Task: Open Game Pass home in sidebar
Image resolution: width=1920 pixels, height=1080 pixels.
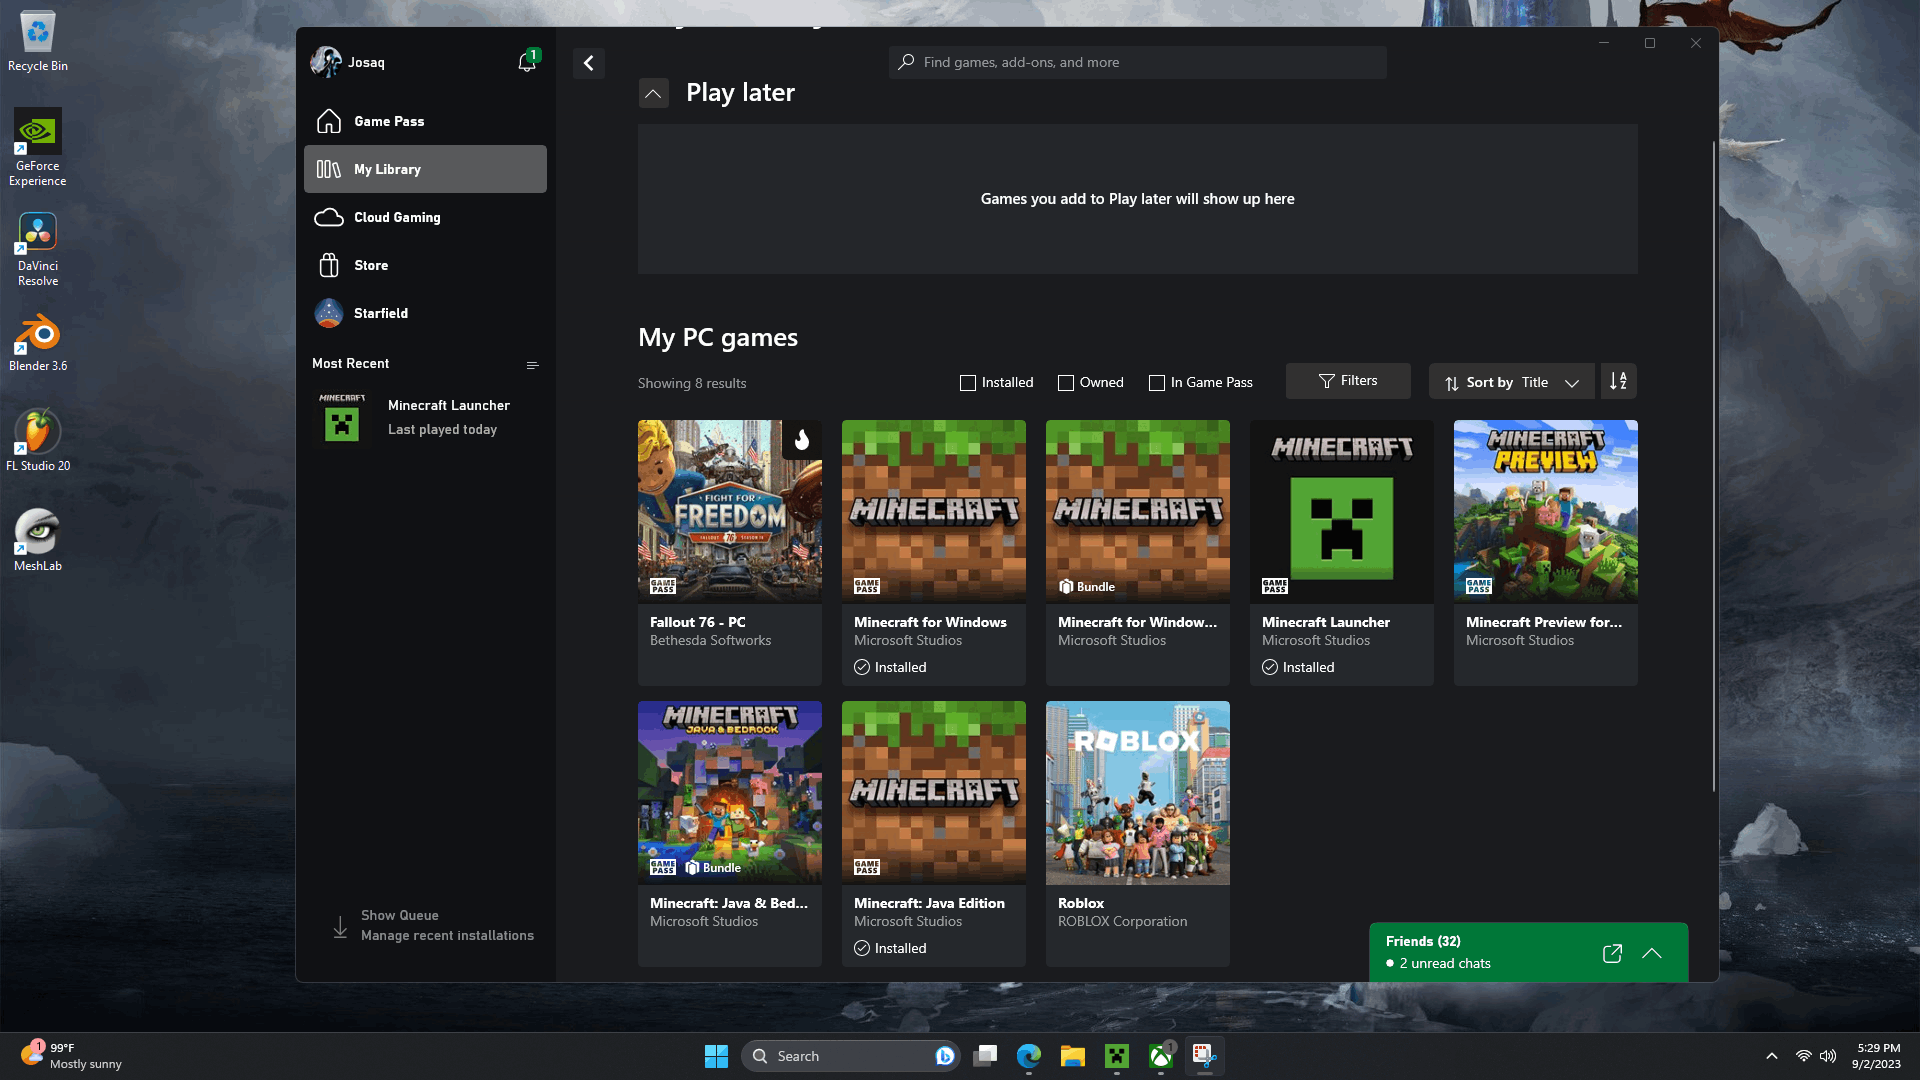Action: point(425,121)
